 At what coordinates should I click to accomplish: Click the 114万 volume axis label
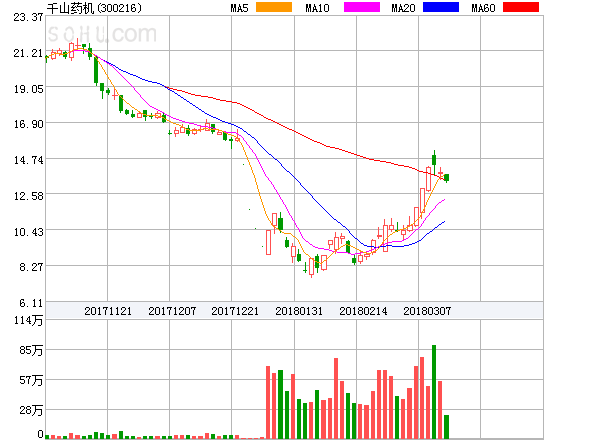click(x=28, y=320)
